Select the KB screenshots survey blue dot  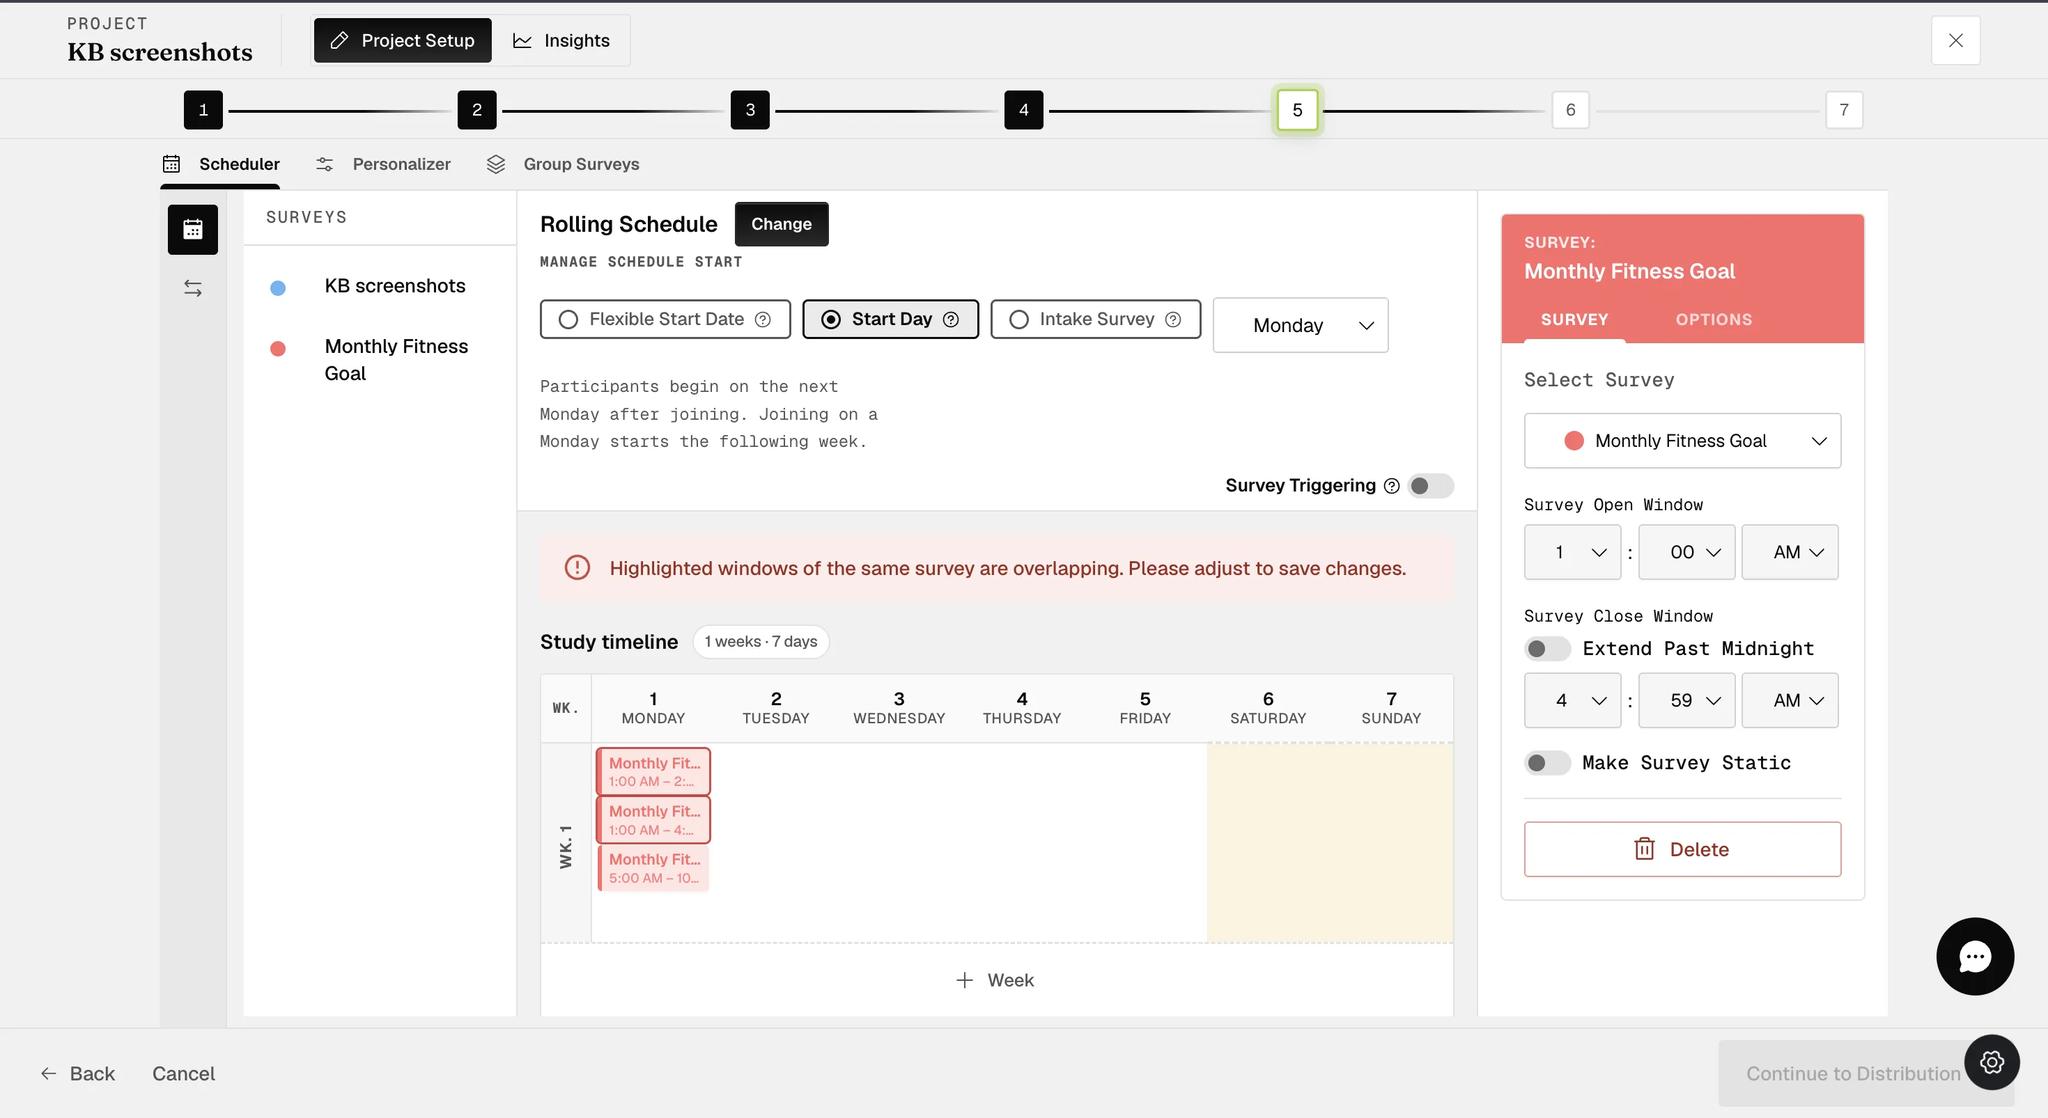tap(278, 288)
